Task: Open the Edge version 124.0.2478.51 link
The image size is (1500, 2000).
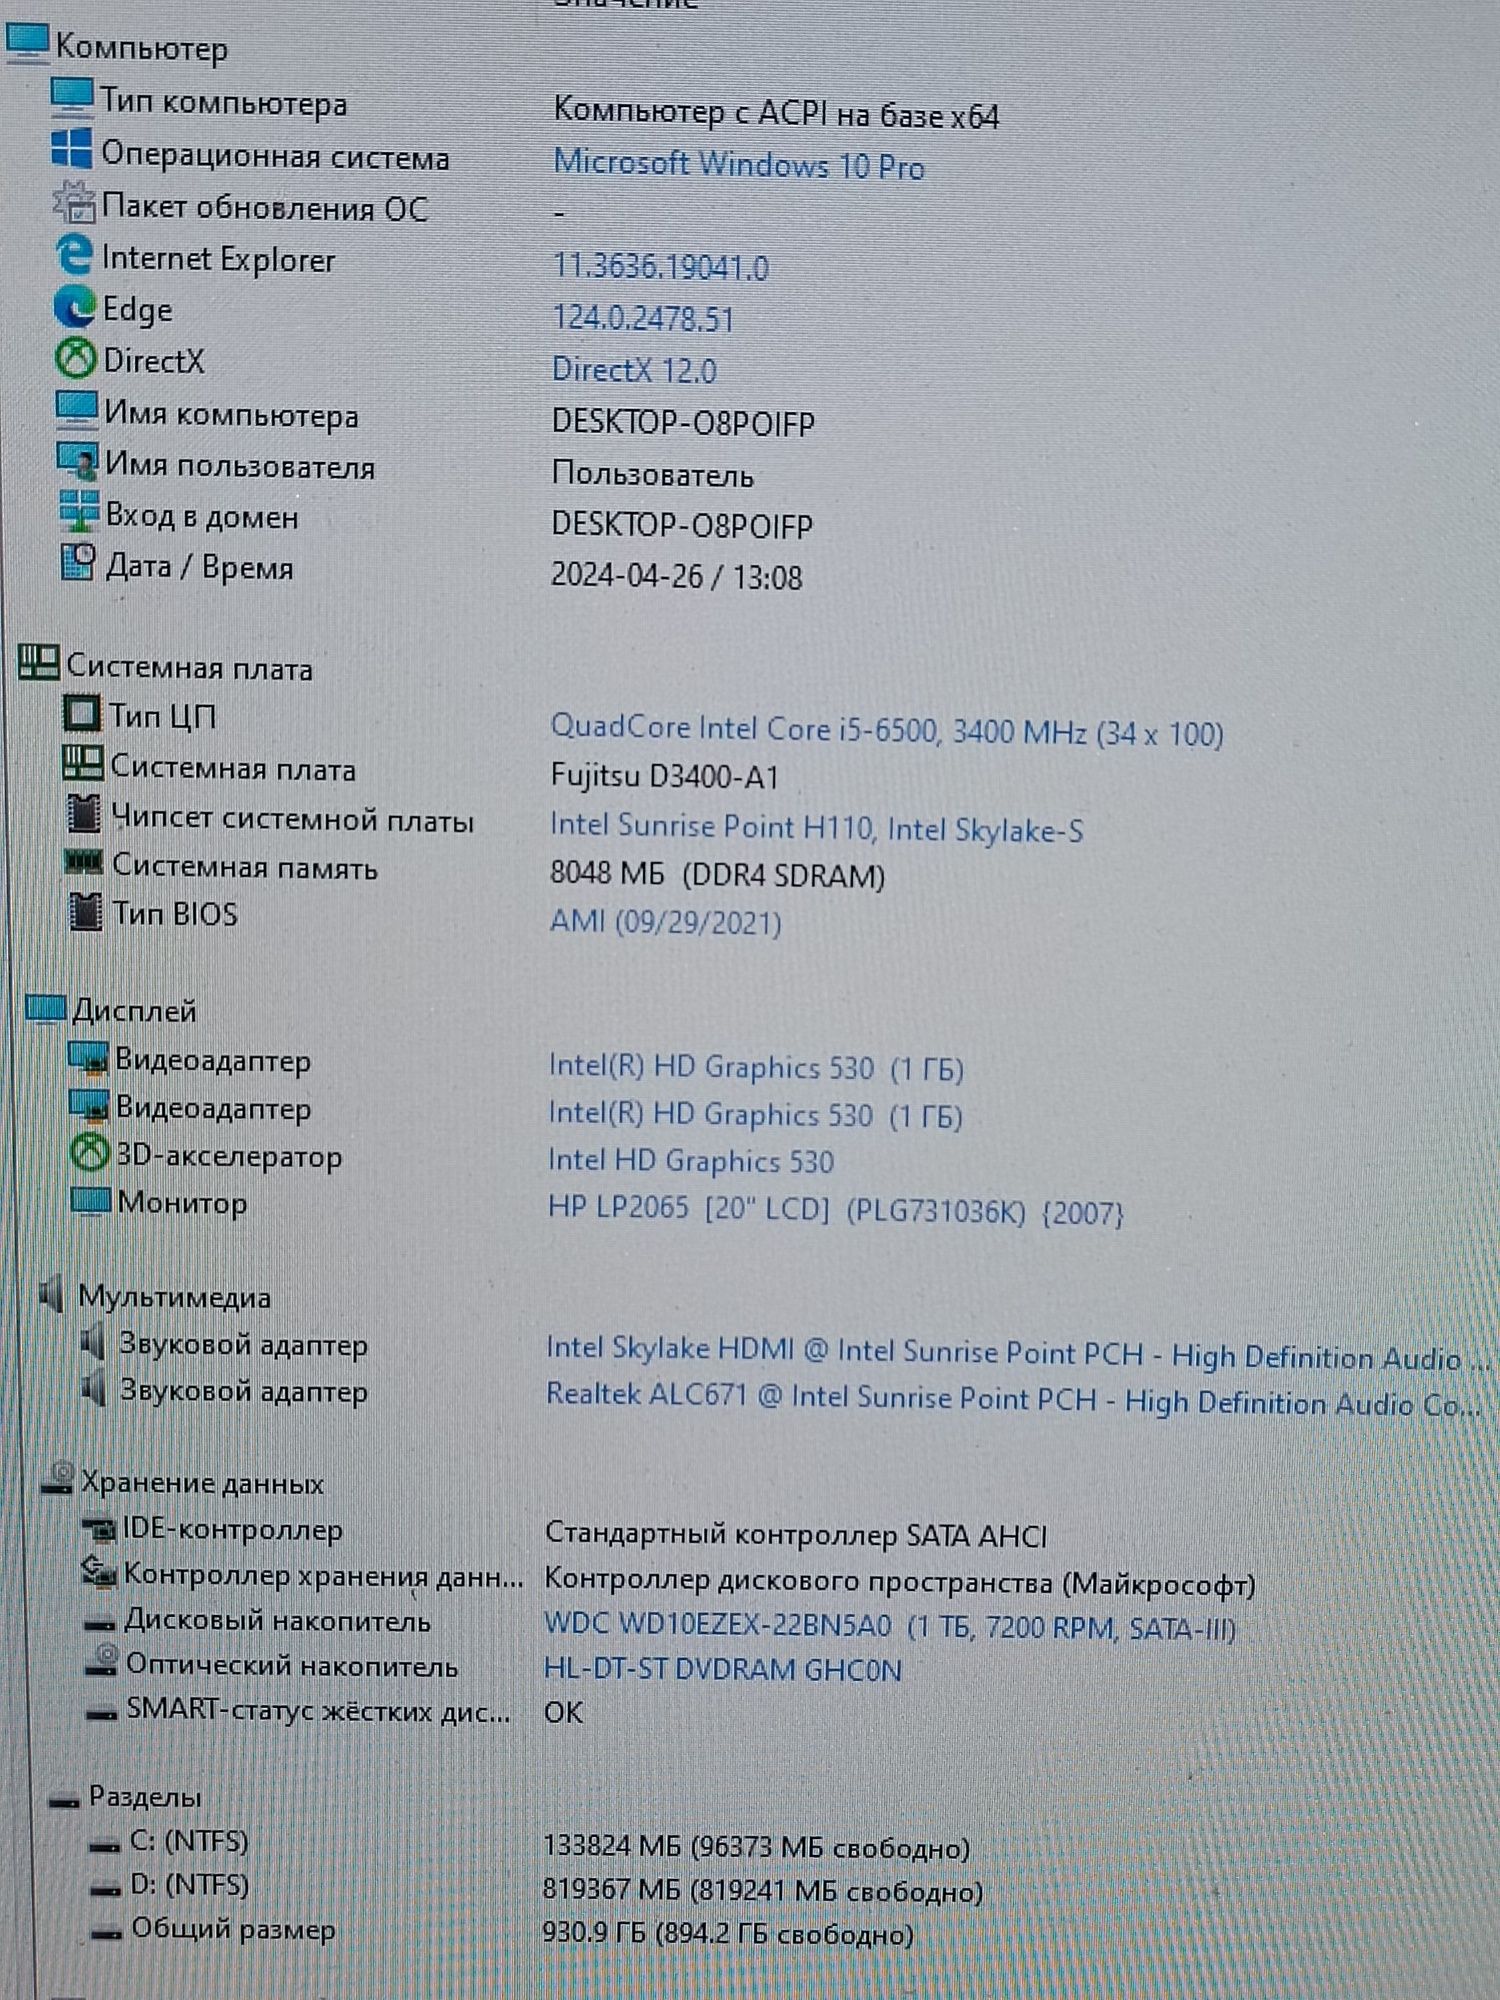Action: coord(643,318)
